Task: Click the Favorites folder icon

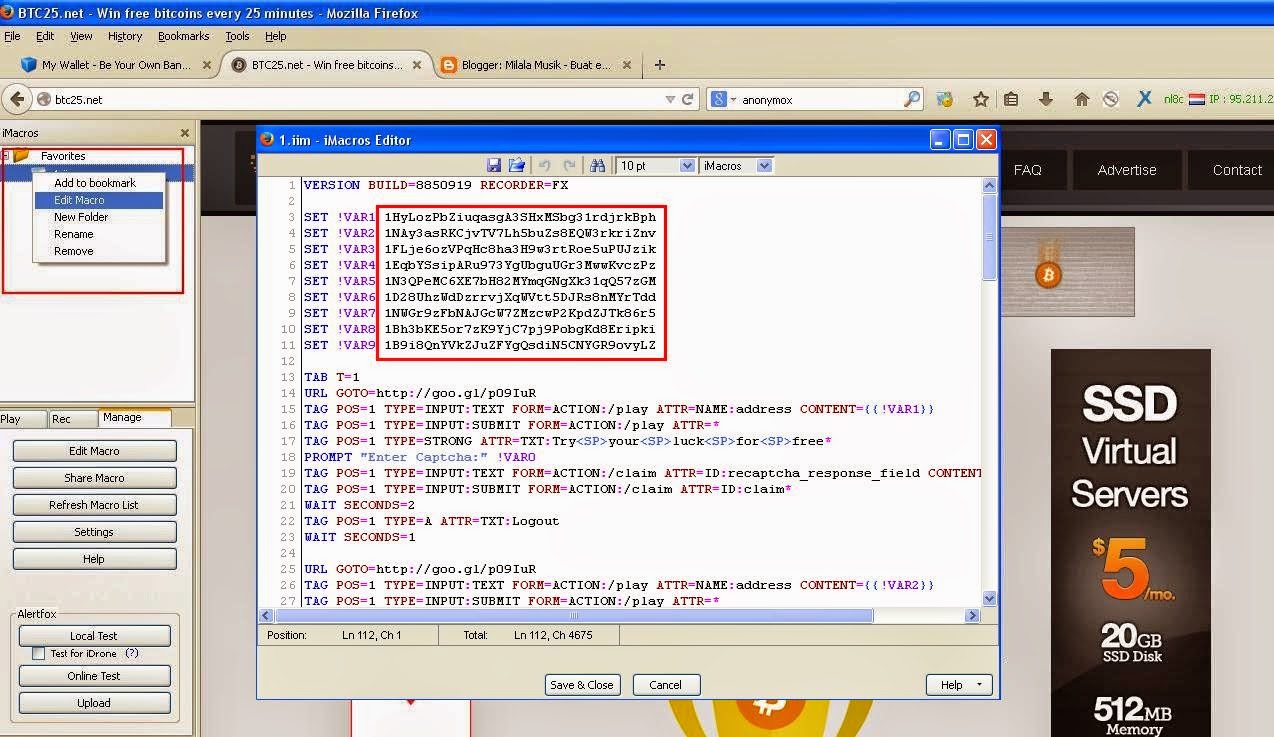Action: point(21,156)
